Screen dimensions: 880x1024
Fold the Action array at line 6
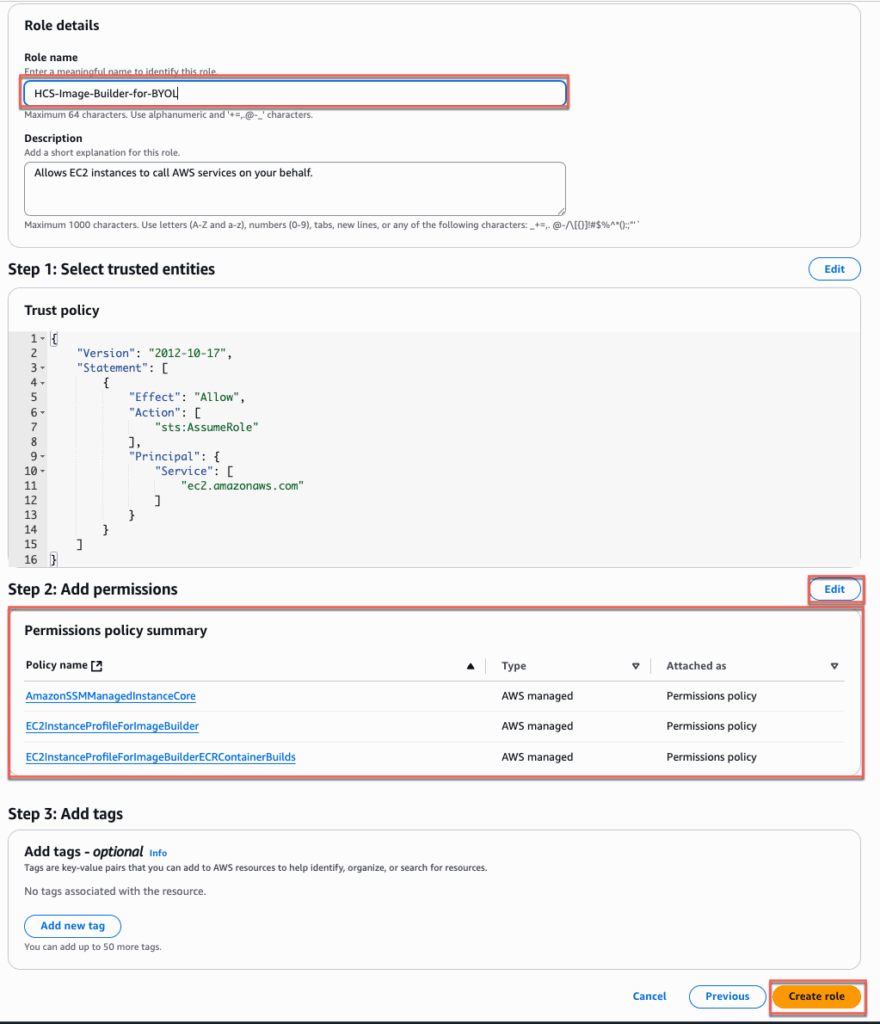pos(44,412)
